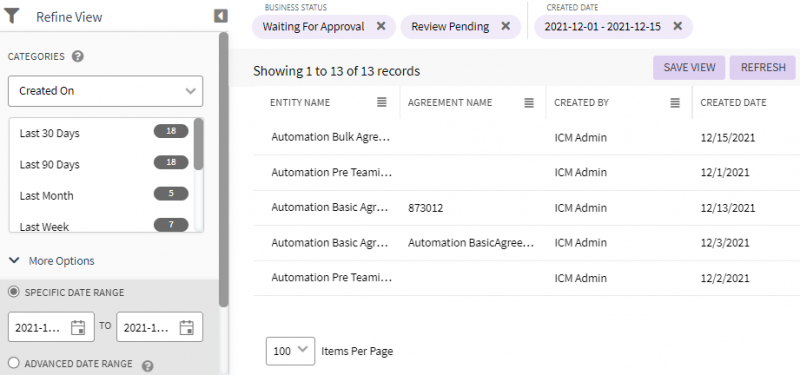Click the Refine View filter funnel icon
This screenshot has height=375, width=800.
coord(11,16)
